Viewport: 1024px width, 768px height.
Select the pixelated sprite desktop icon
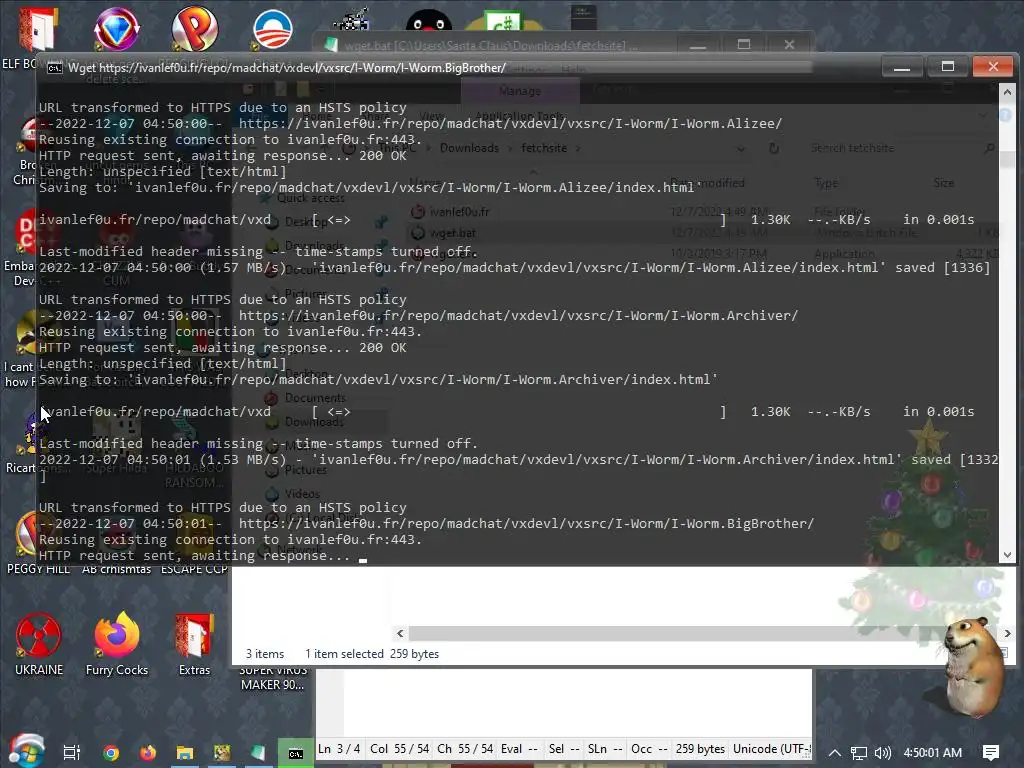click(x=351, y=20)
